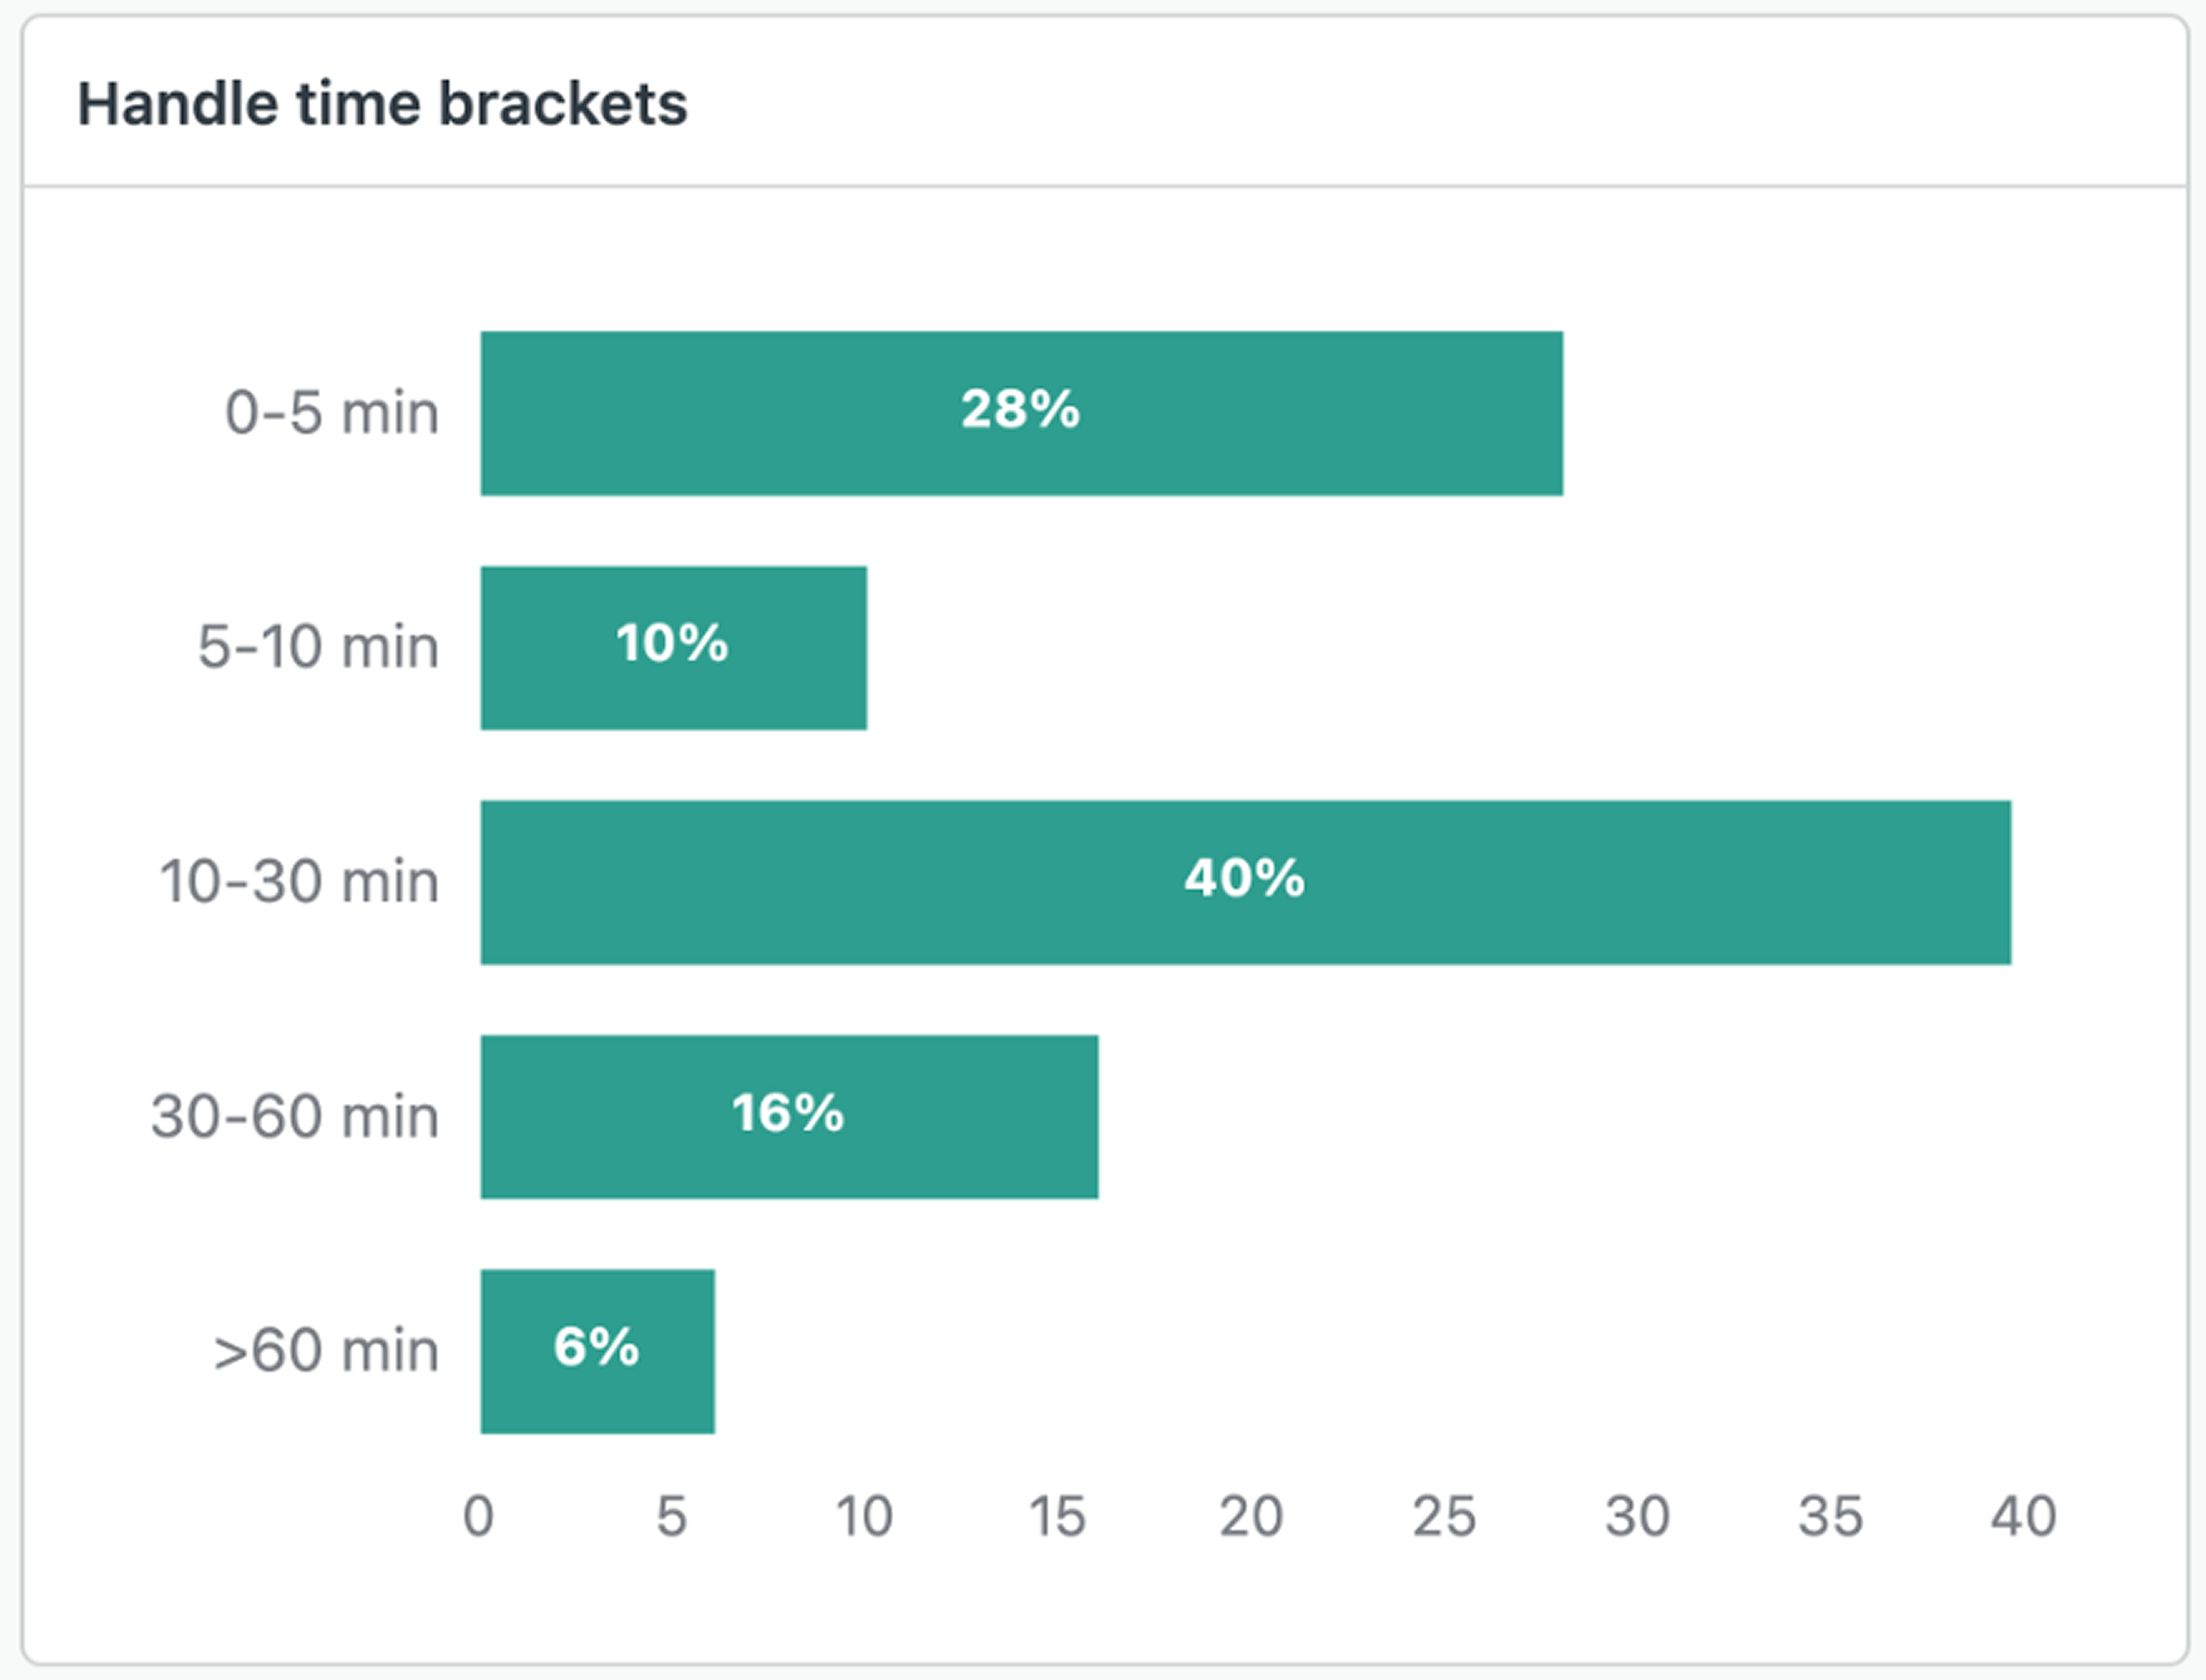Click the x-axis tick label 15
This screenshot has width=2206, height=1680.
click(1058, 1516)
